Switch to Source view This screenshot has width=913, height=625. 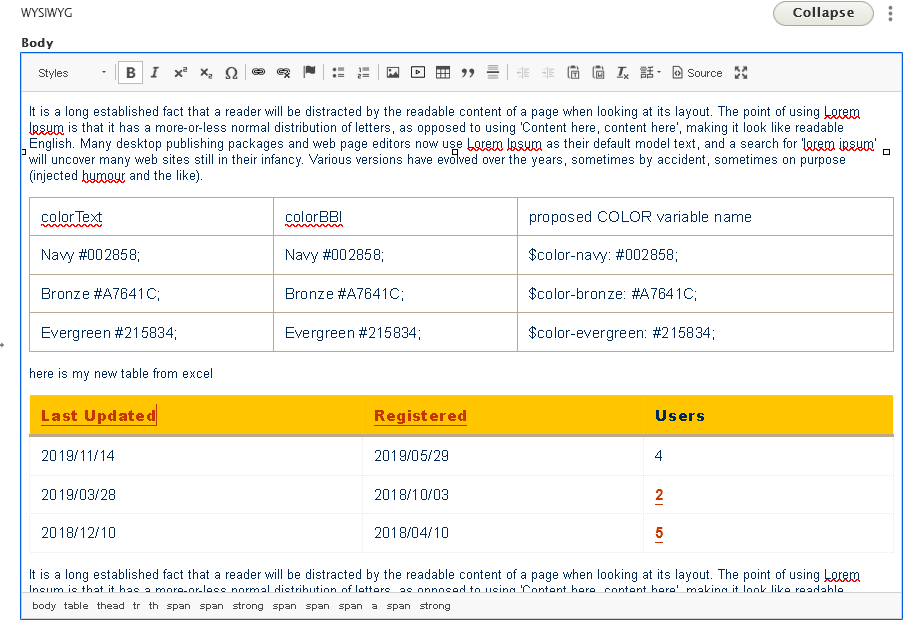pyautogui.click(x=697, y=73)
